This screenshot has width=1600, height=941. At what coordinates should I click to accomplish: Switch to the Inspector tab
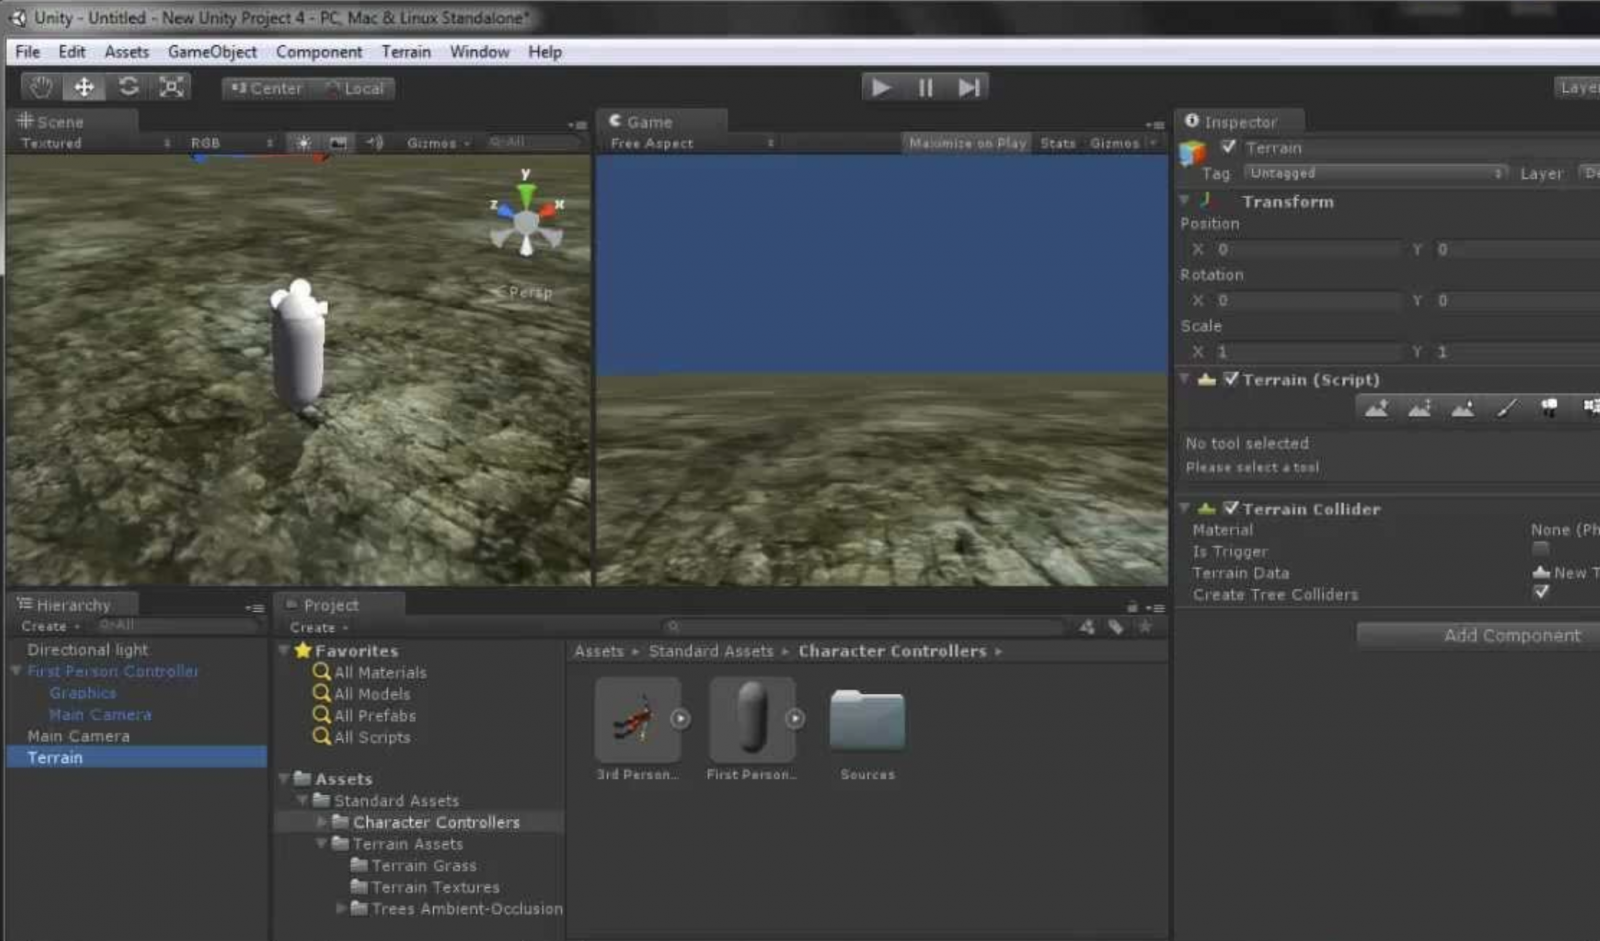[1239, 121]
